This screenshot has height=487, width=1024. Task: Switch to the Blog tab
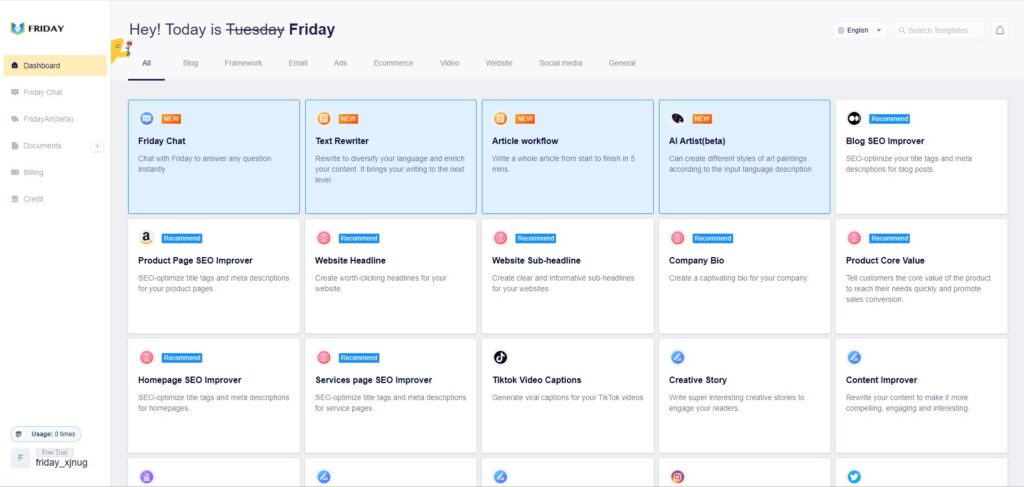coord(190,63)
